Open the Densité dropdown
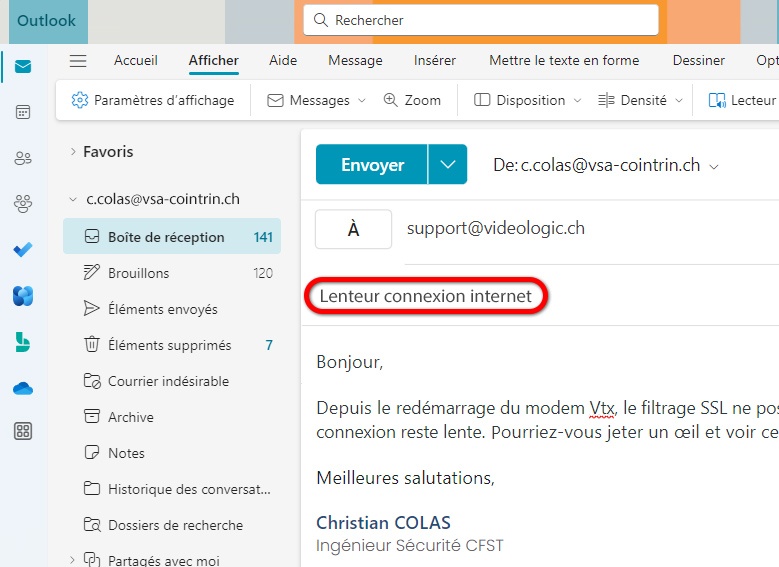The width and height of the screenshot is (779, 567). (640, 100)
